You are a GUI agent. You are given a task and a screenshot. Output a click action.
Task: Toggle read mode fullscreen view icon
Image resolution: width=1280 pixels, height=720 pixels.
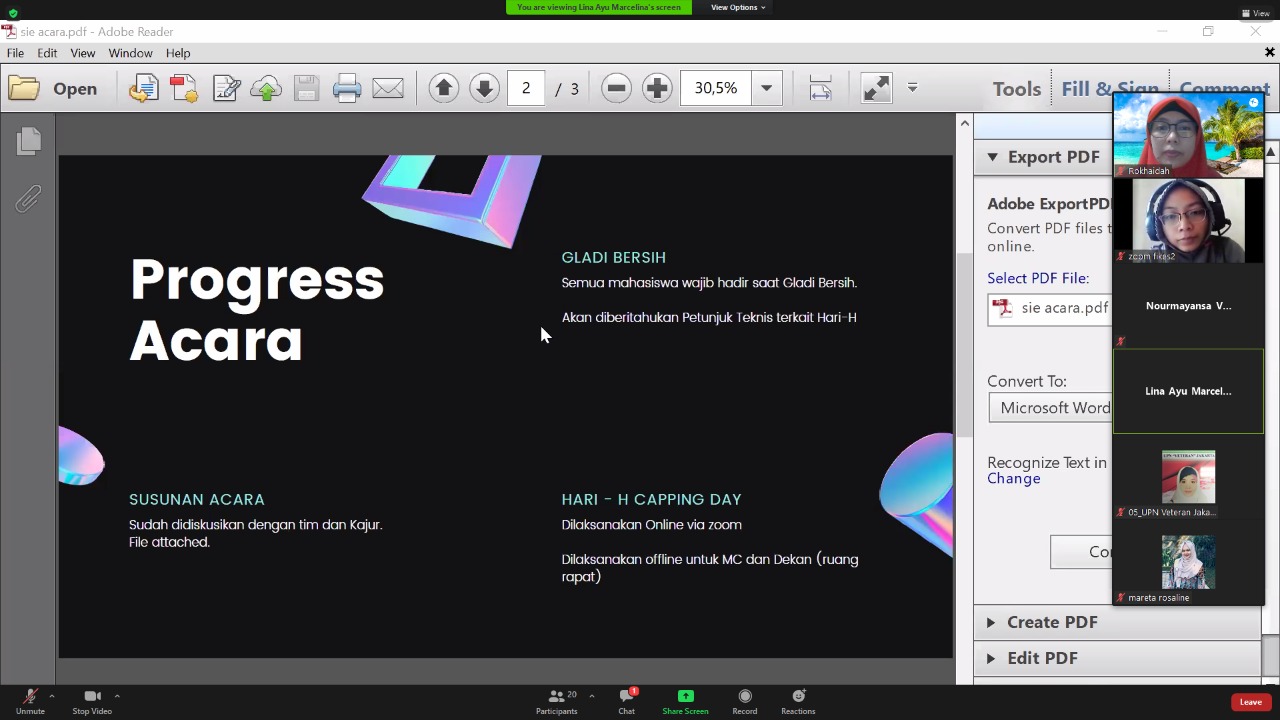(x=876, y=89)
